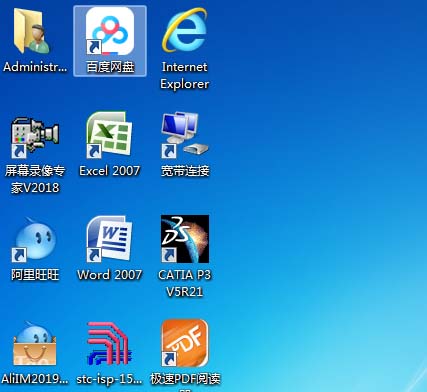Screen dimensions: 427x392
Task: Click the Excel 2007 shortcut icon
Action: [x=109, y=134]
